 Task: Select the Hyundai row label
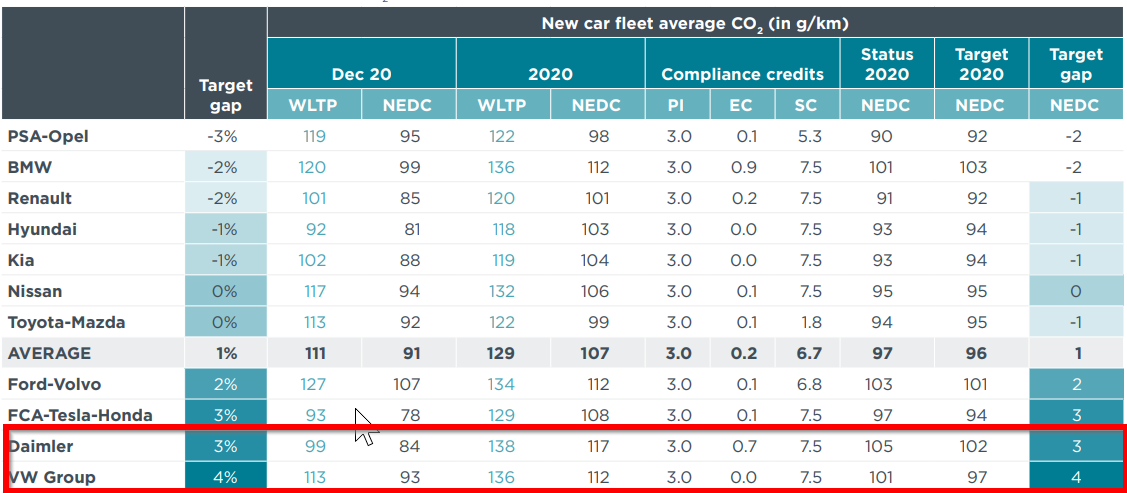click(42, 229)
